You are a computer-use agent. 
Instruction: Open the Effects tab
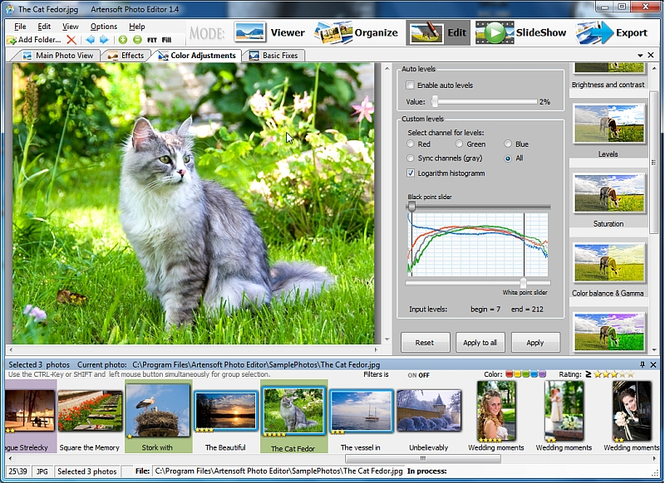[126, 56]
